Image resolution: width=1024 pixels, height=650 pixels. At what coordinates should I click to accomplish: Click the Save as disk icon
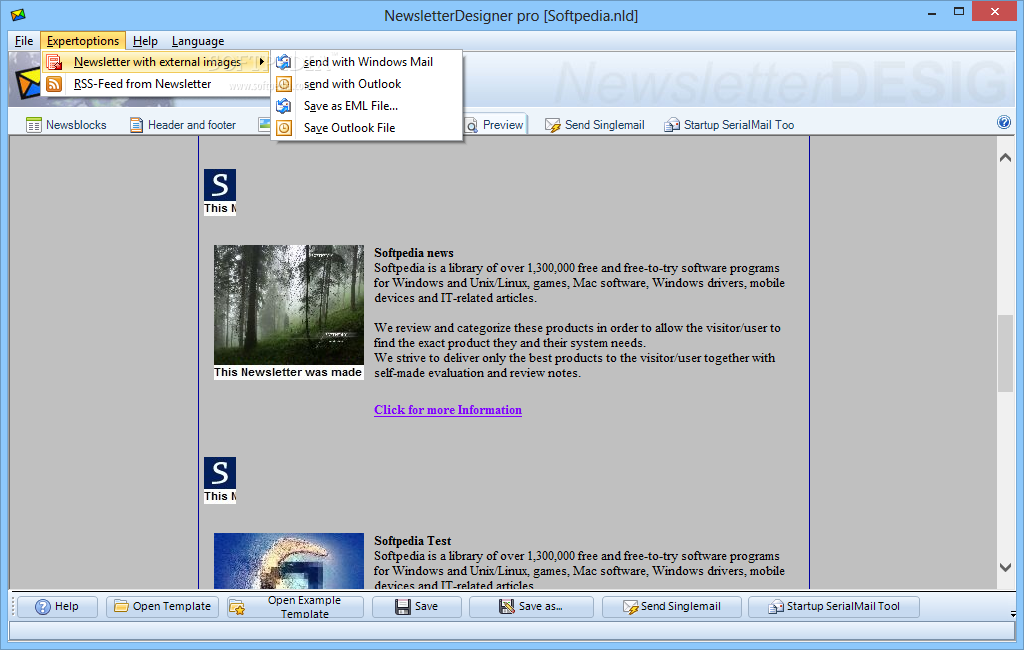click(507, 607)
